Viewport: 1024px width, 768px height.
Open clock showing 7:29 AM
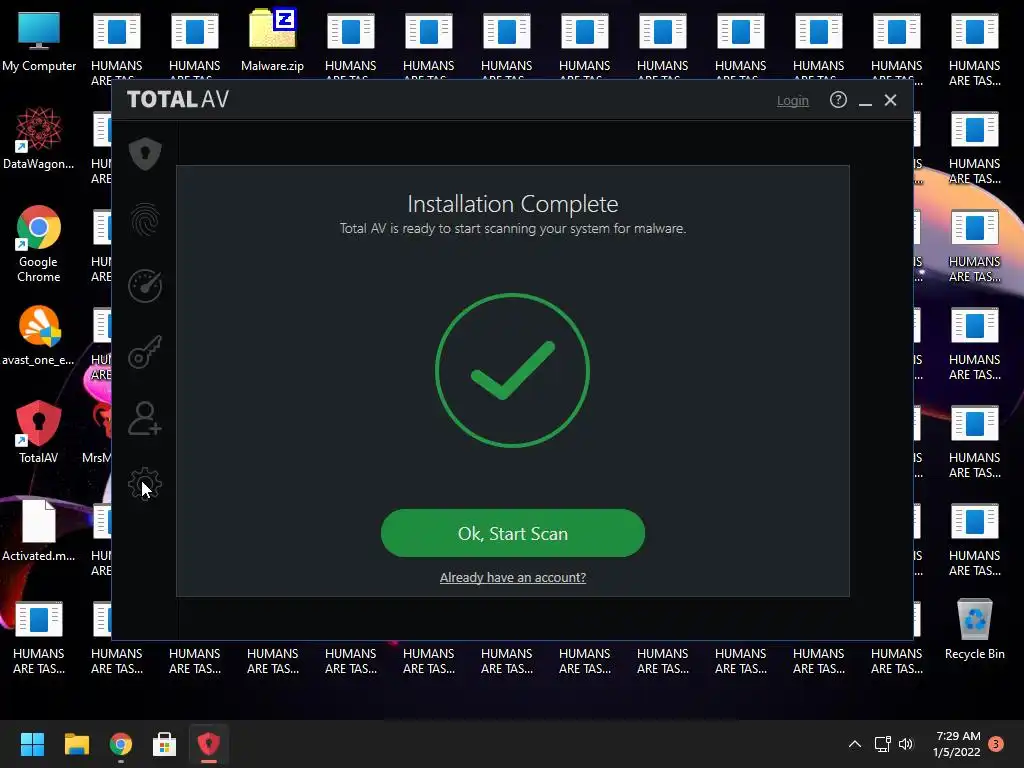[x=957, y=744]
